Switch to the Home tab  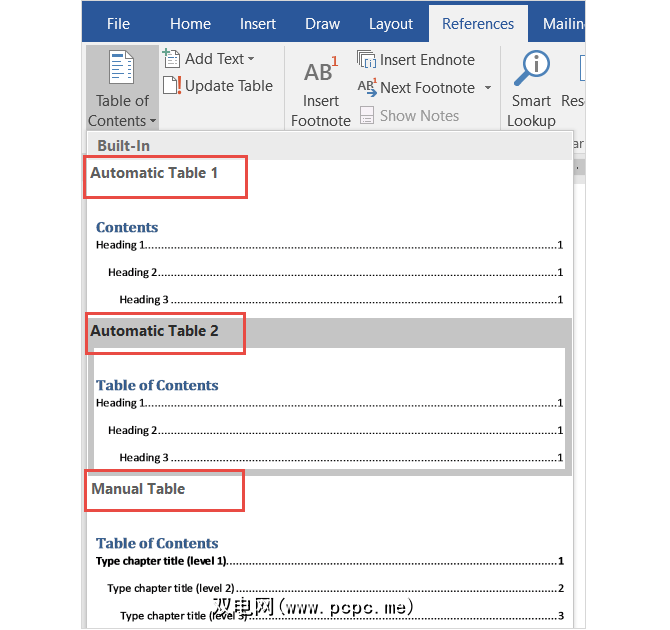[x=190, y=24]
